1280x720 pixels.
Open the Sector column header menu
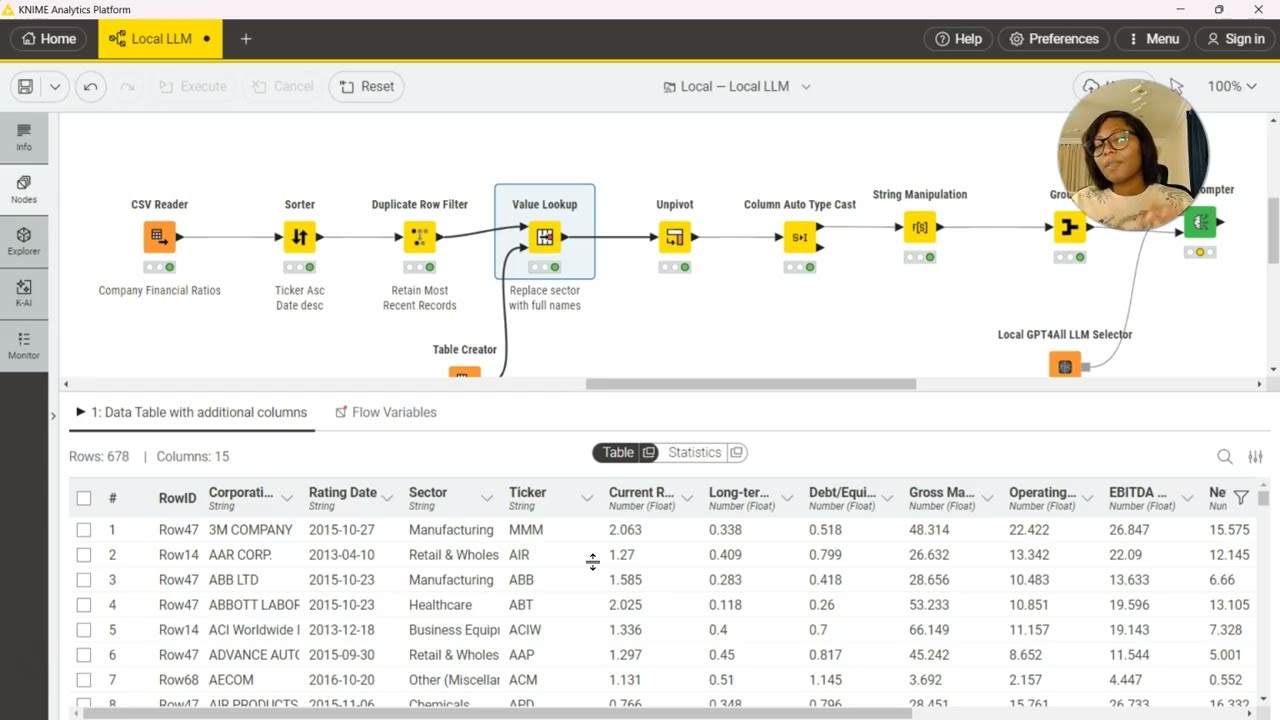coord(487,497)
